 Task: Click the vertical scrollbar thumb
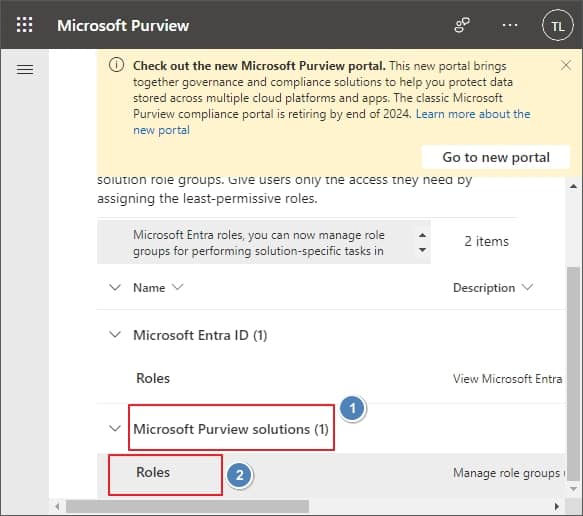click(574, 373)
